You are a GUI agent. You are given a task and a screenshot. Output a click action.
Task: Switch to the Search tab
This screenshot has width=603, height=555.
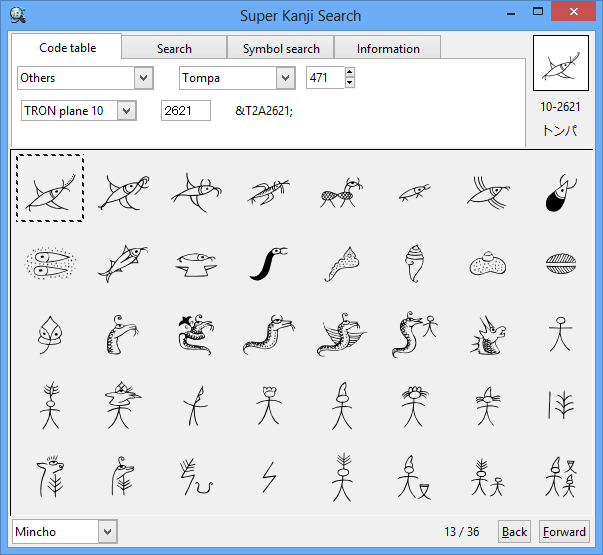pyautogui.click(x=174, y=48)
